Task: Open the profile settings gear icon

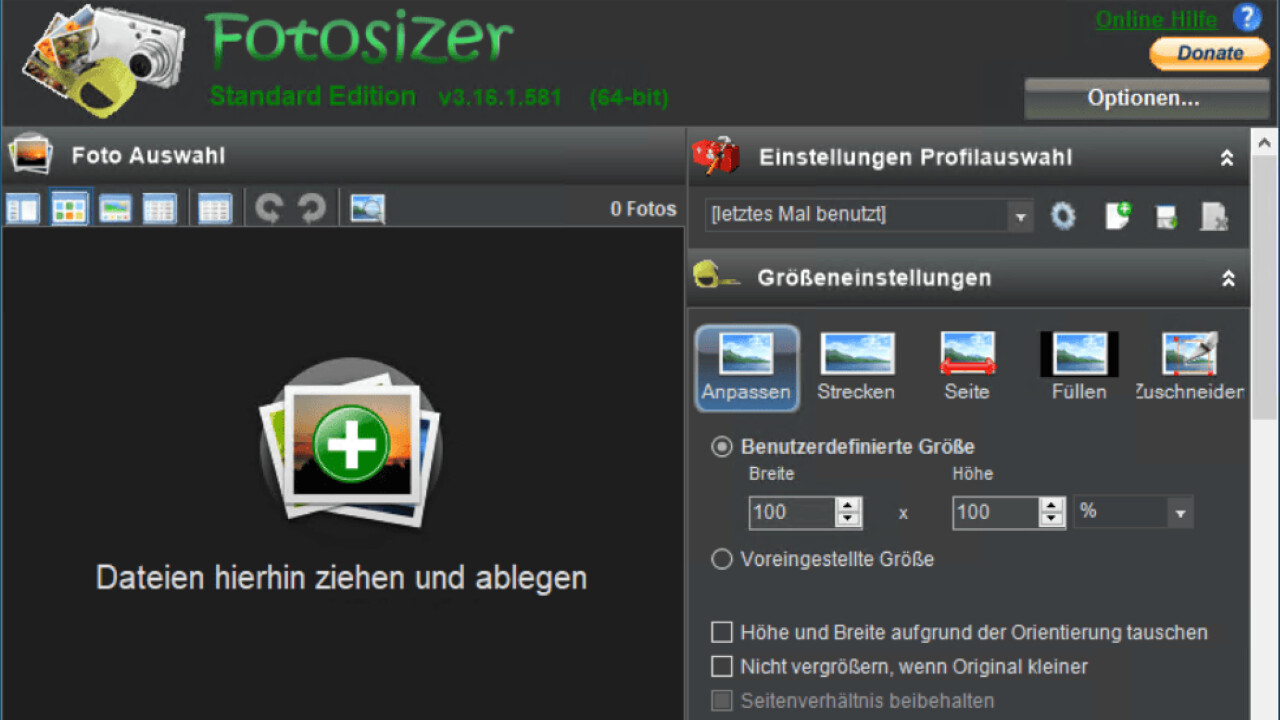Action: 1063,215
